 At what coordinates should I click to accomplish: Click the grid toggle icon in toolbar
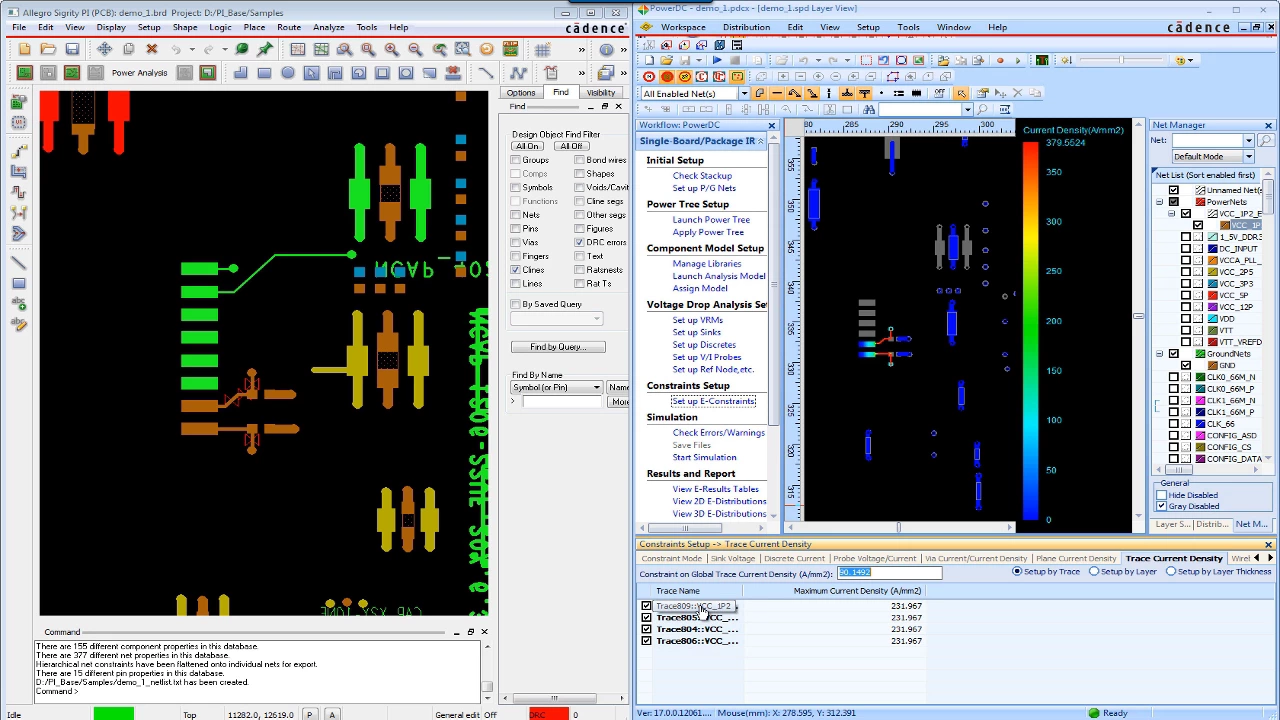pyautogui.click(x=542, y=49)
